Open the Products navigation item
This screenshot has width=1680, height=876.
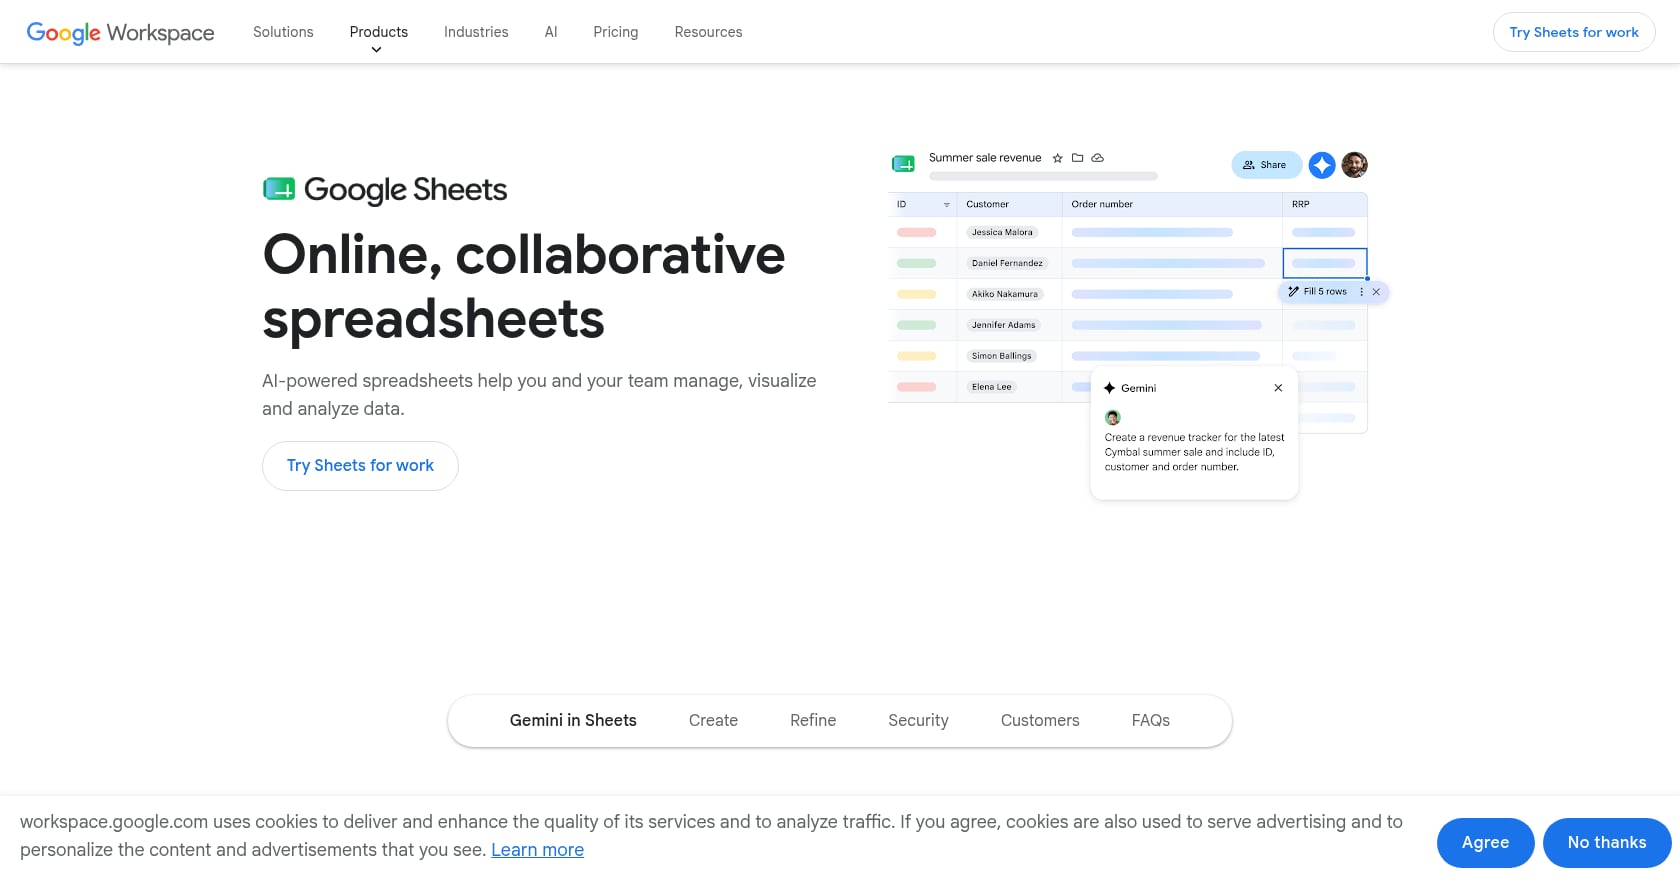[379, 32]
